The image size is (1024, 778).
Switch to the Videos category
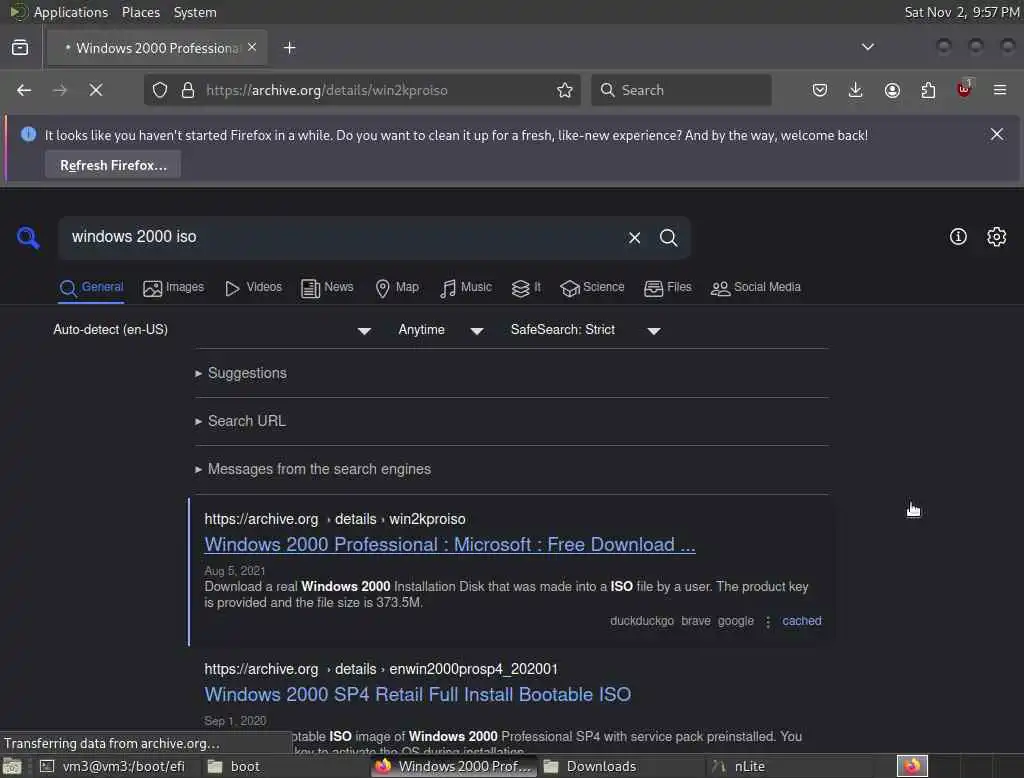click(253, 287)
